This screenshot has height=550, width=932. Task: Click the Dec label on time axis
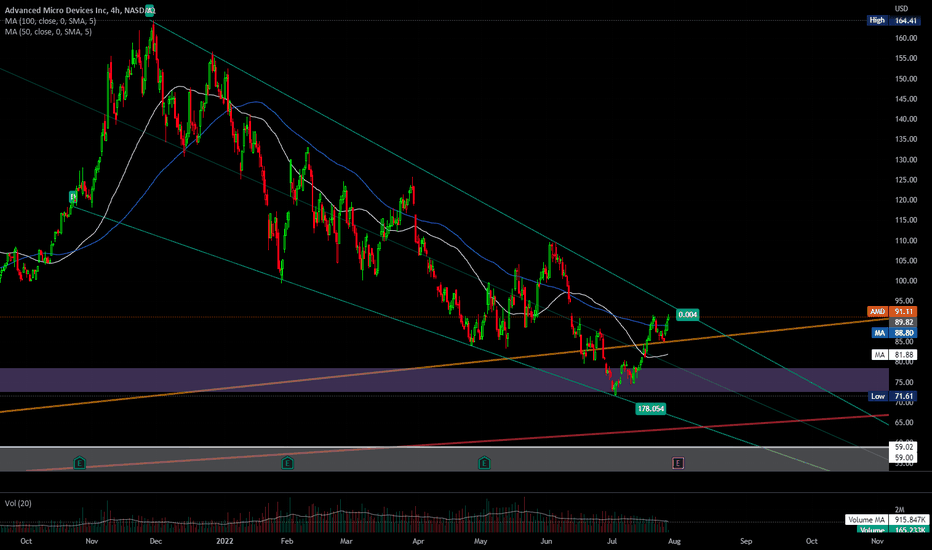[x=156, y=541]
